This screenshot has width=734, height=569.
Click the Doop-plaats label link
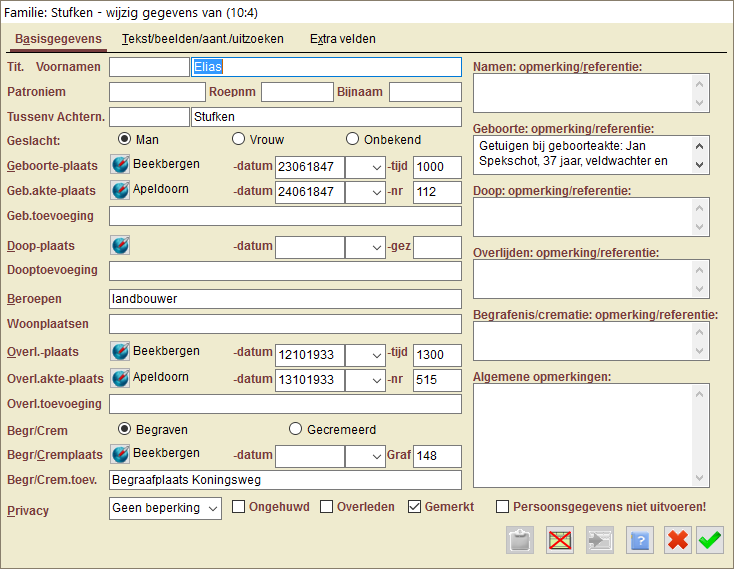tap(41, 246)
